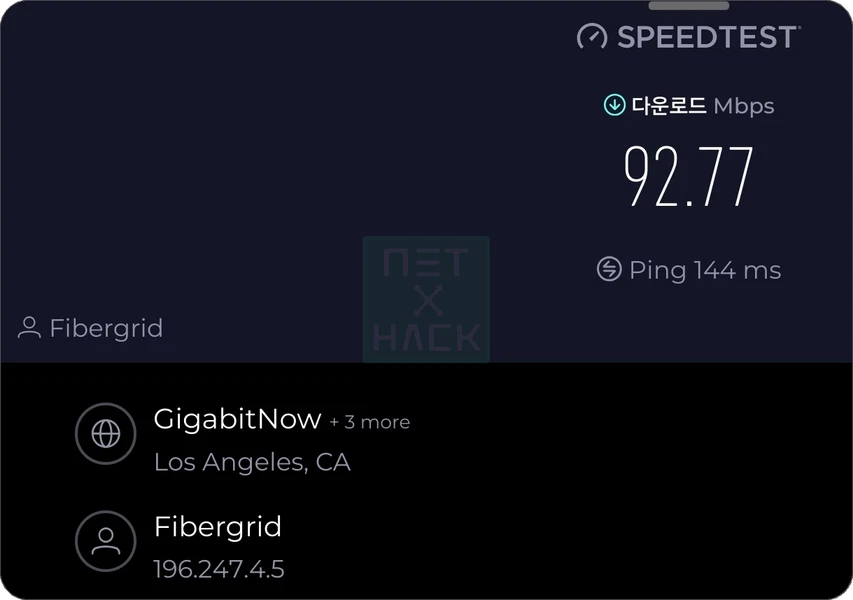Select the circled person ISP icon
Viewport: 853px width, 600px height.
pos(105,541)
